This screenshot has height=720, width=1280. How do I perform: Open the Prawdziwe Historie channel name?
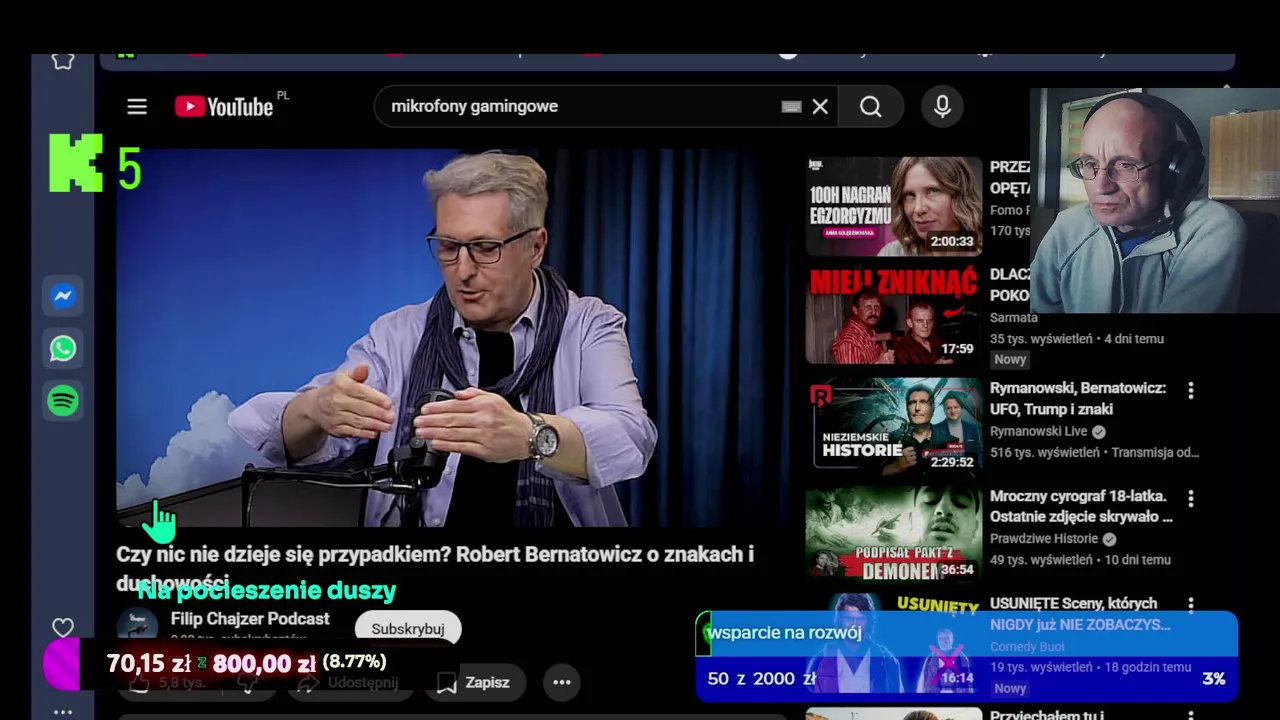click(1044, 539)
